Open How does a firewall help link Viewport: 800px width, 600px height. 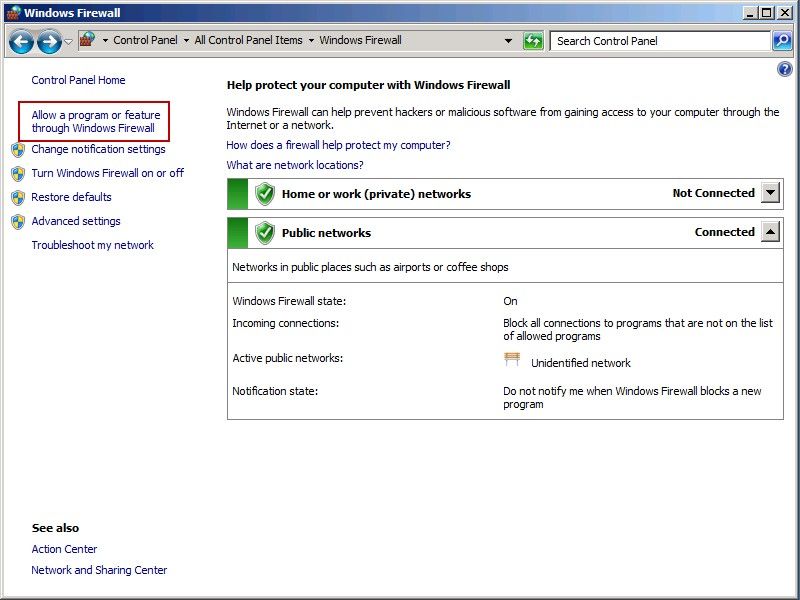point(338,145)
